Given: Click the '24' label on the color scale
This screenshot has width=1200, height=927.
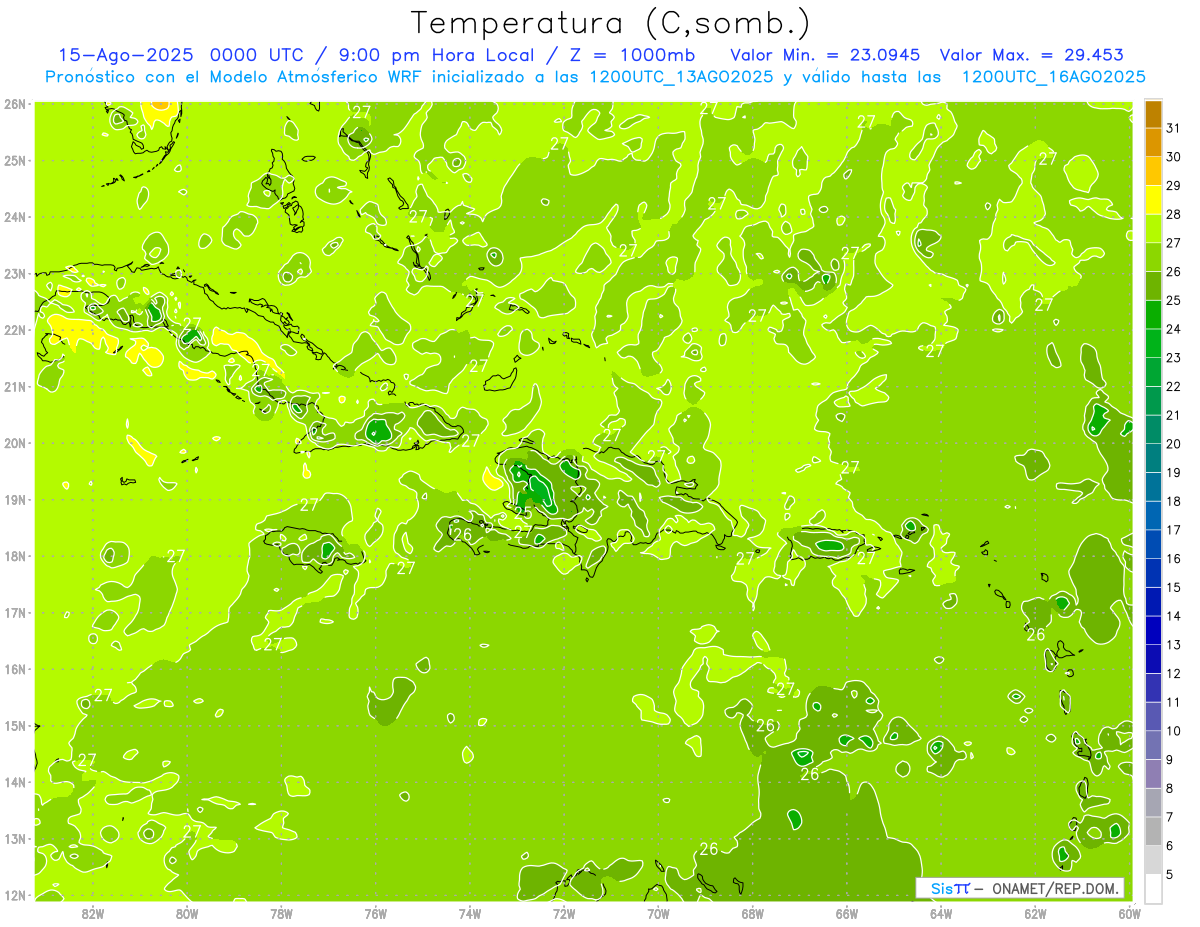Looking at the screenshot, I should (x=1174, y=328).
